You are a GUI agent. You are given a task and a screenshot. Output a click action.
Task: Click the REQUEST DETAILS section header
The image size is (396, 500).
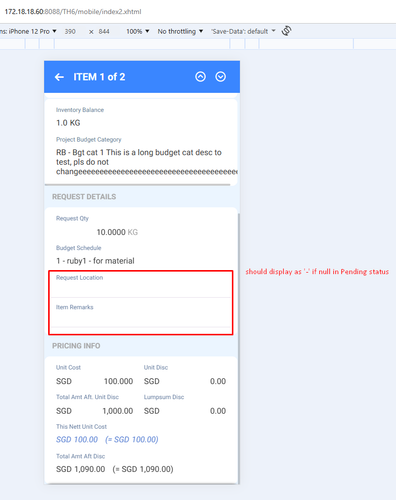click(84, 197)
